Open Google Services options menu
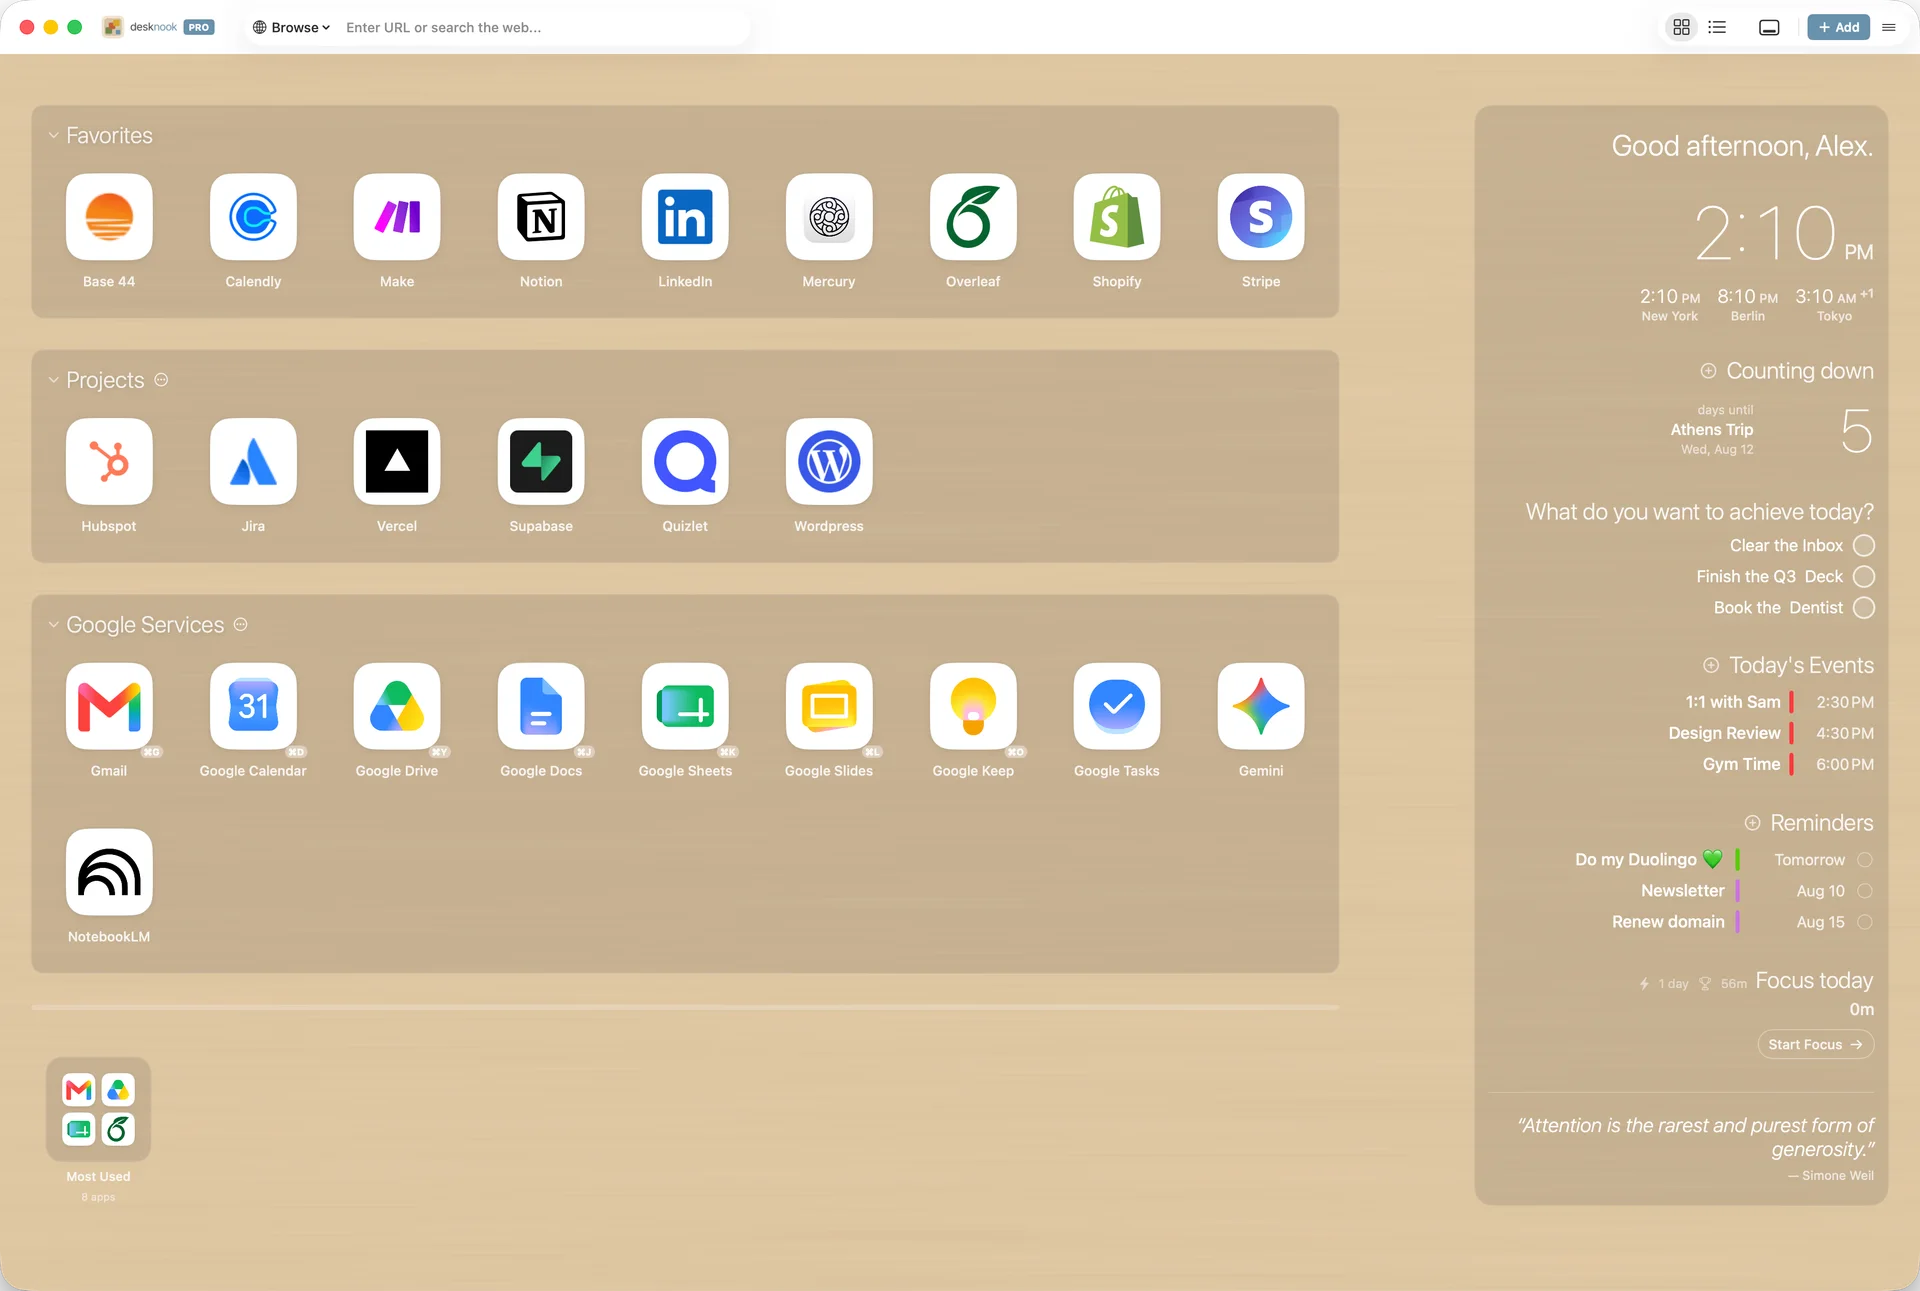 [x=241, y=625]
